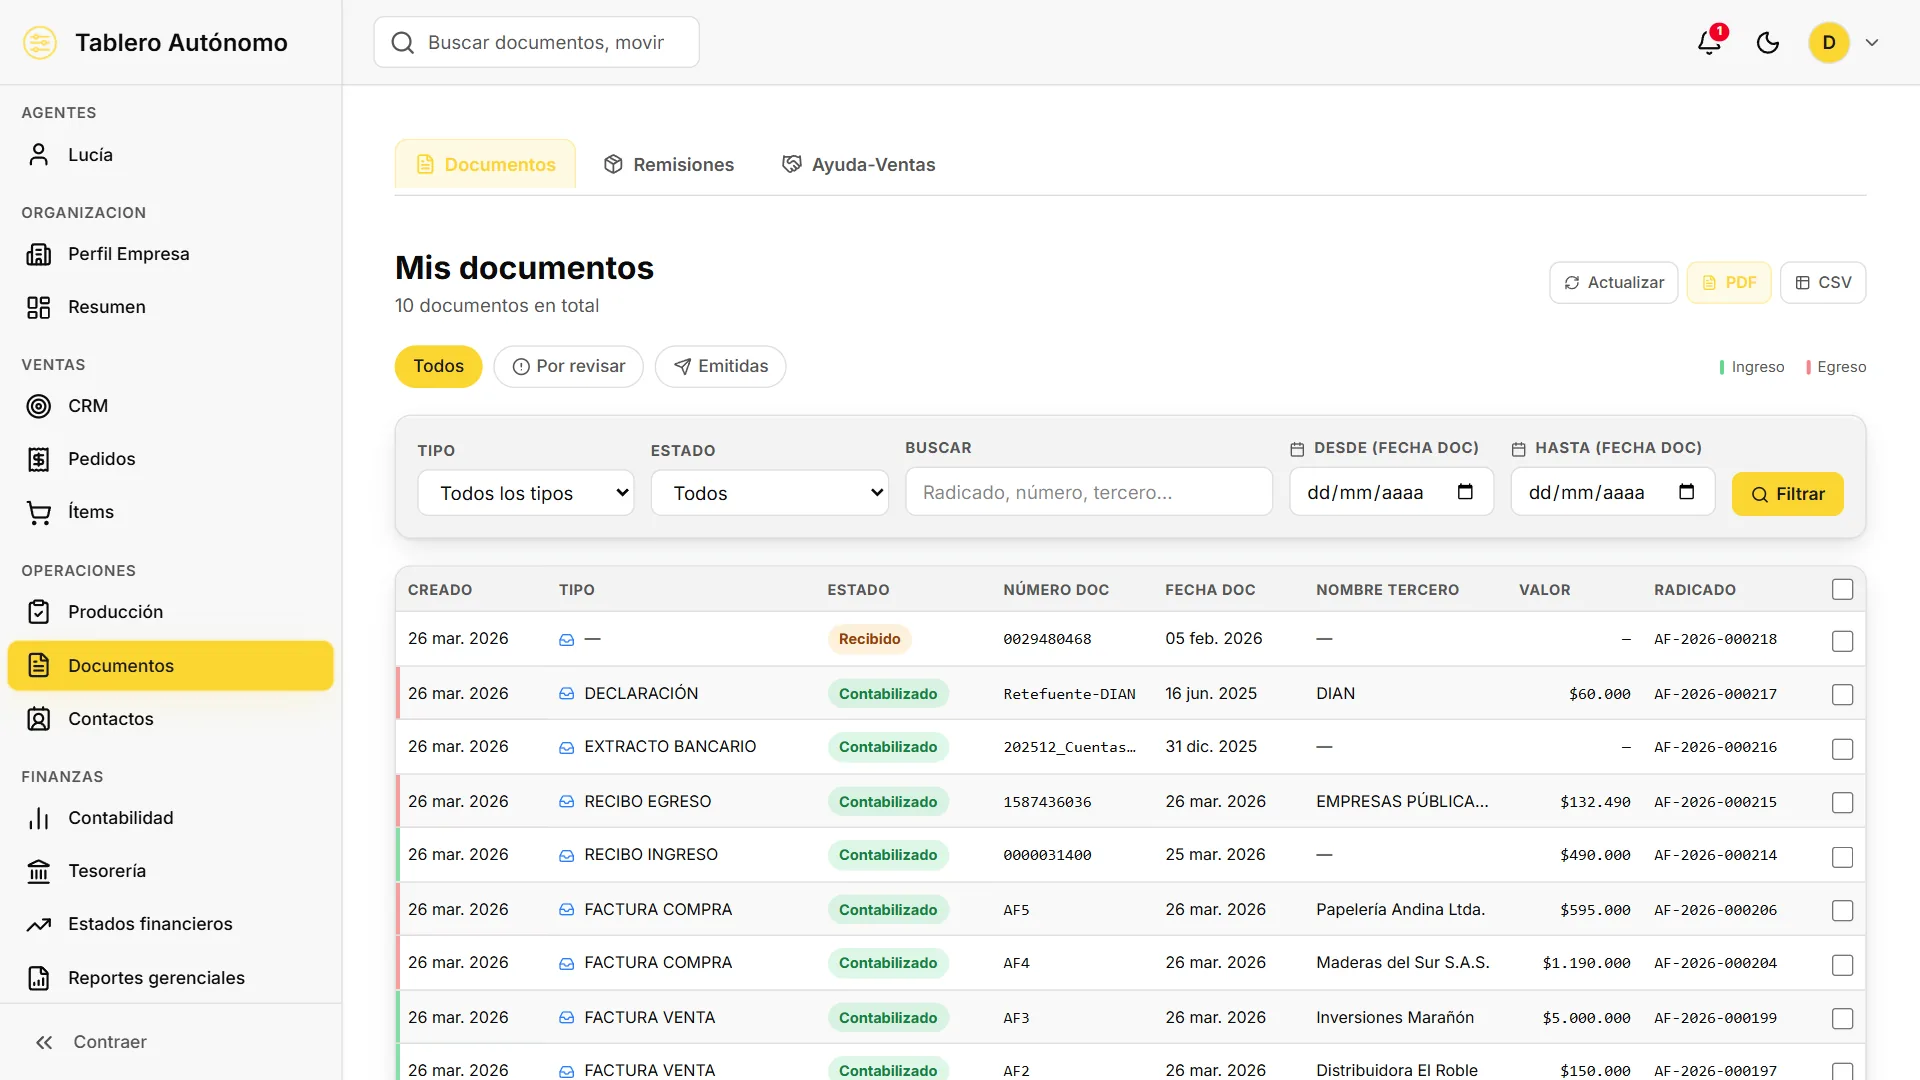
Task: Click the user avatar D
Action: (x=1829, y=42)
